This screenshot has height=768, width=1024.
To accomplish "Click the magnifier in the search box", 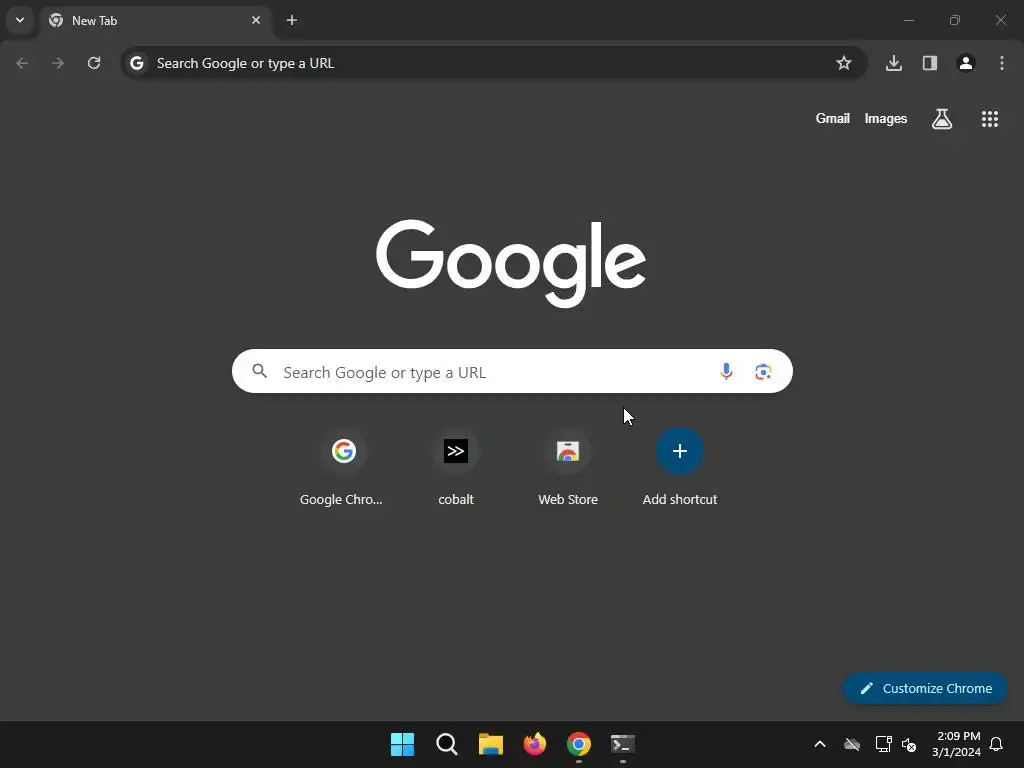I will [x=260, y=372].
